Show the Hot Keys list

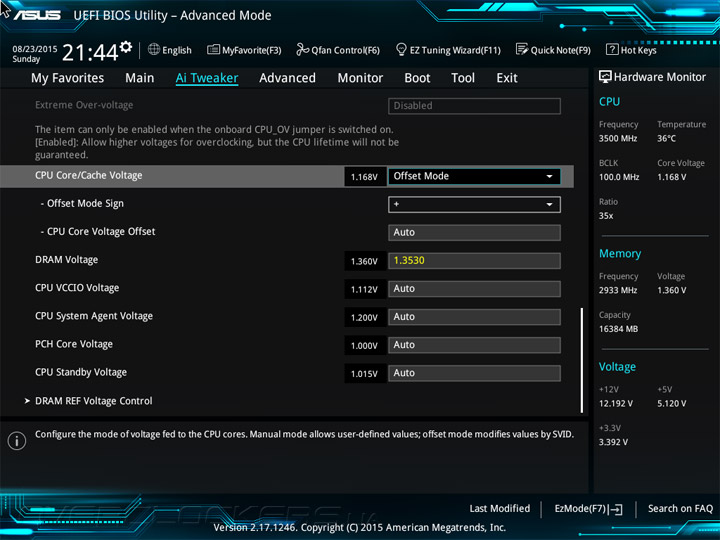[631, 50]
